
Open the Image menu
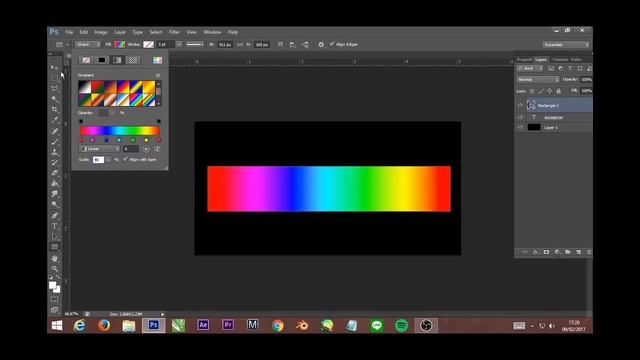point(101,32)
